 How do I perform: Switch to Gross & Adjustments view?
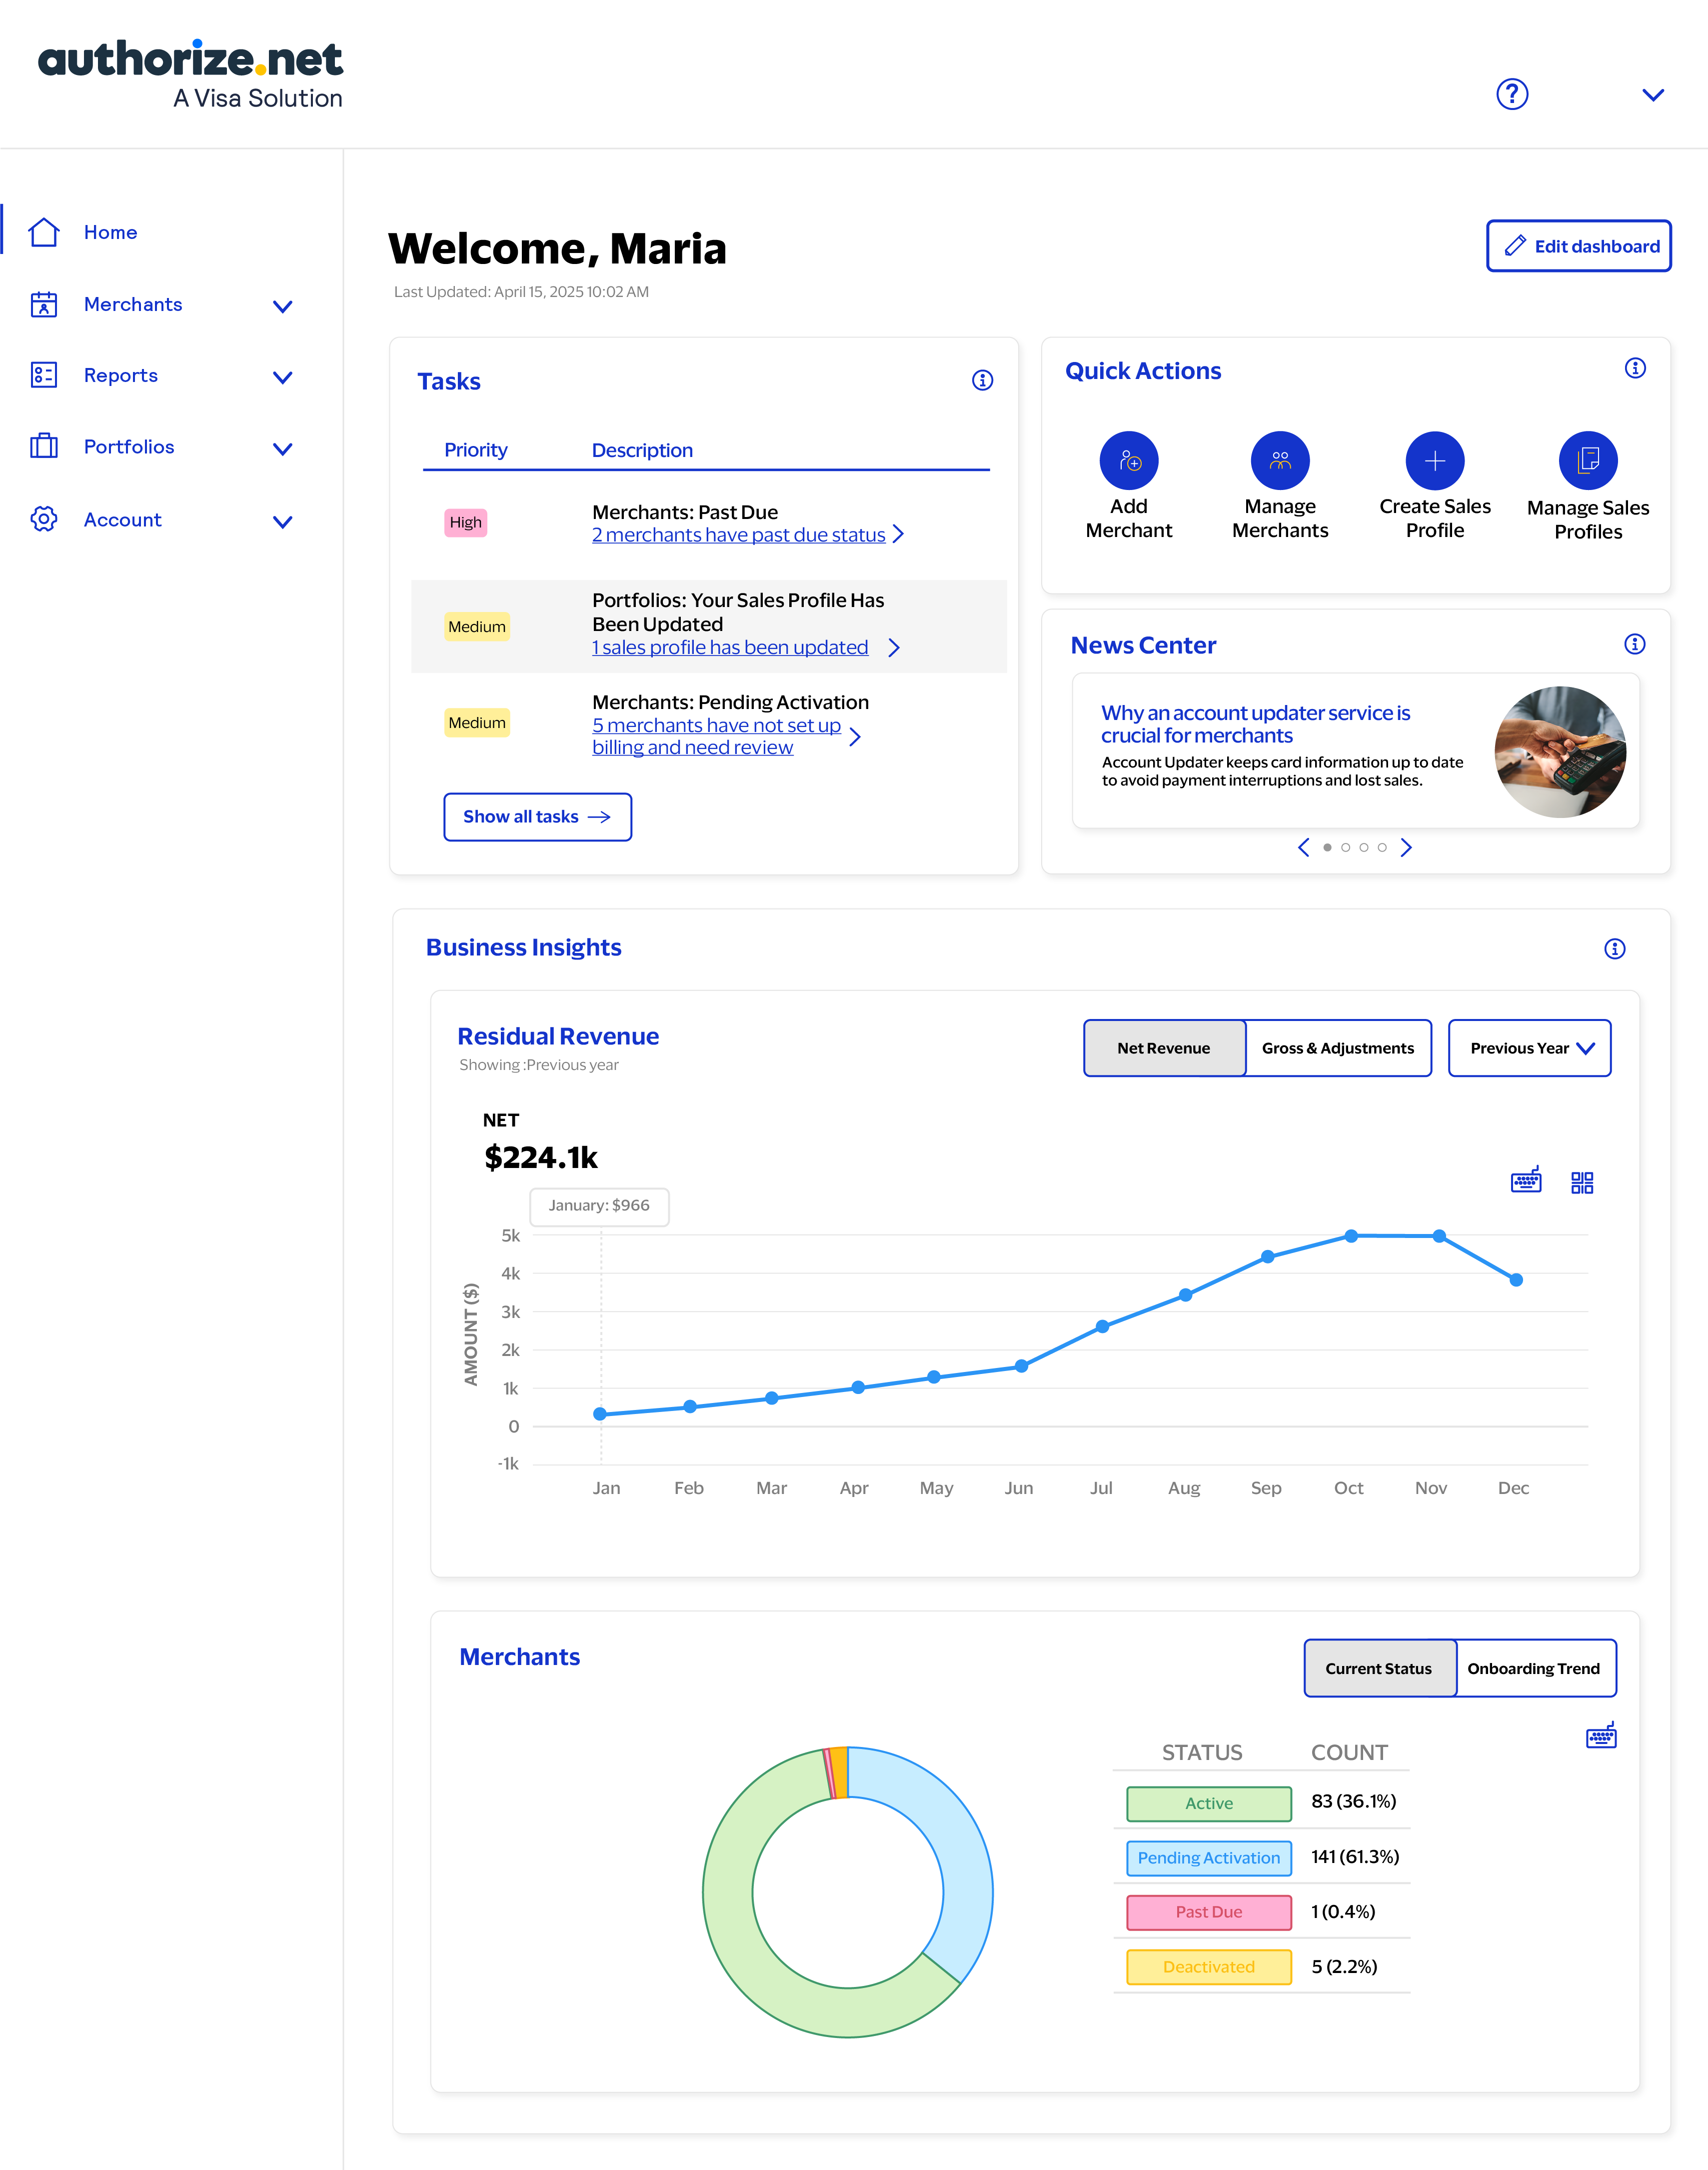1338,1048
